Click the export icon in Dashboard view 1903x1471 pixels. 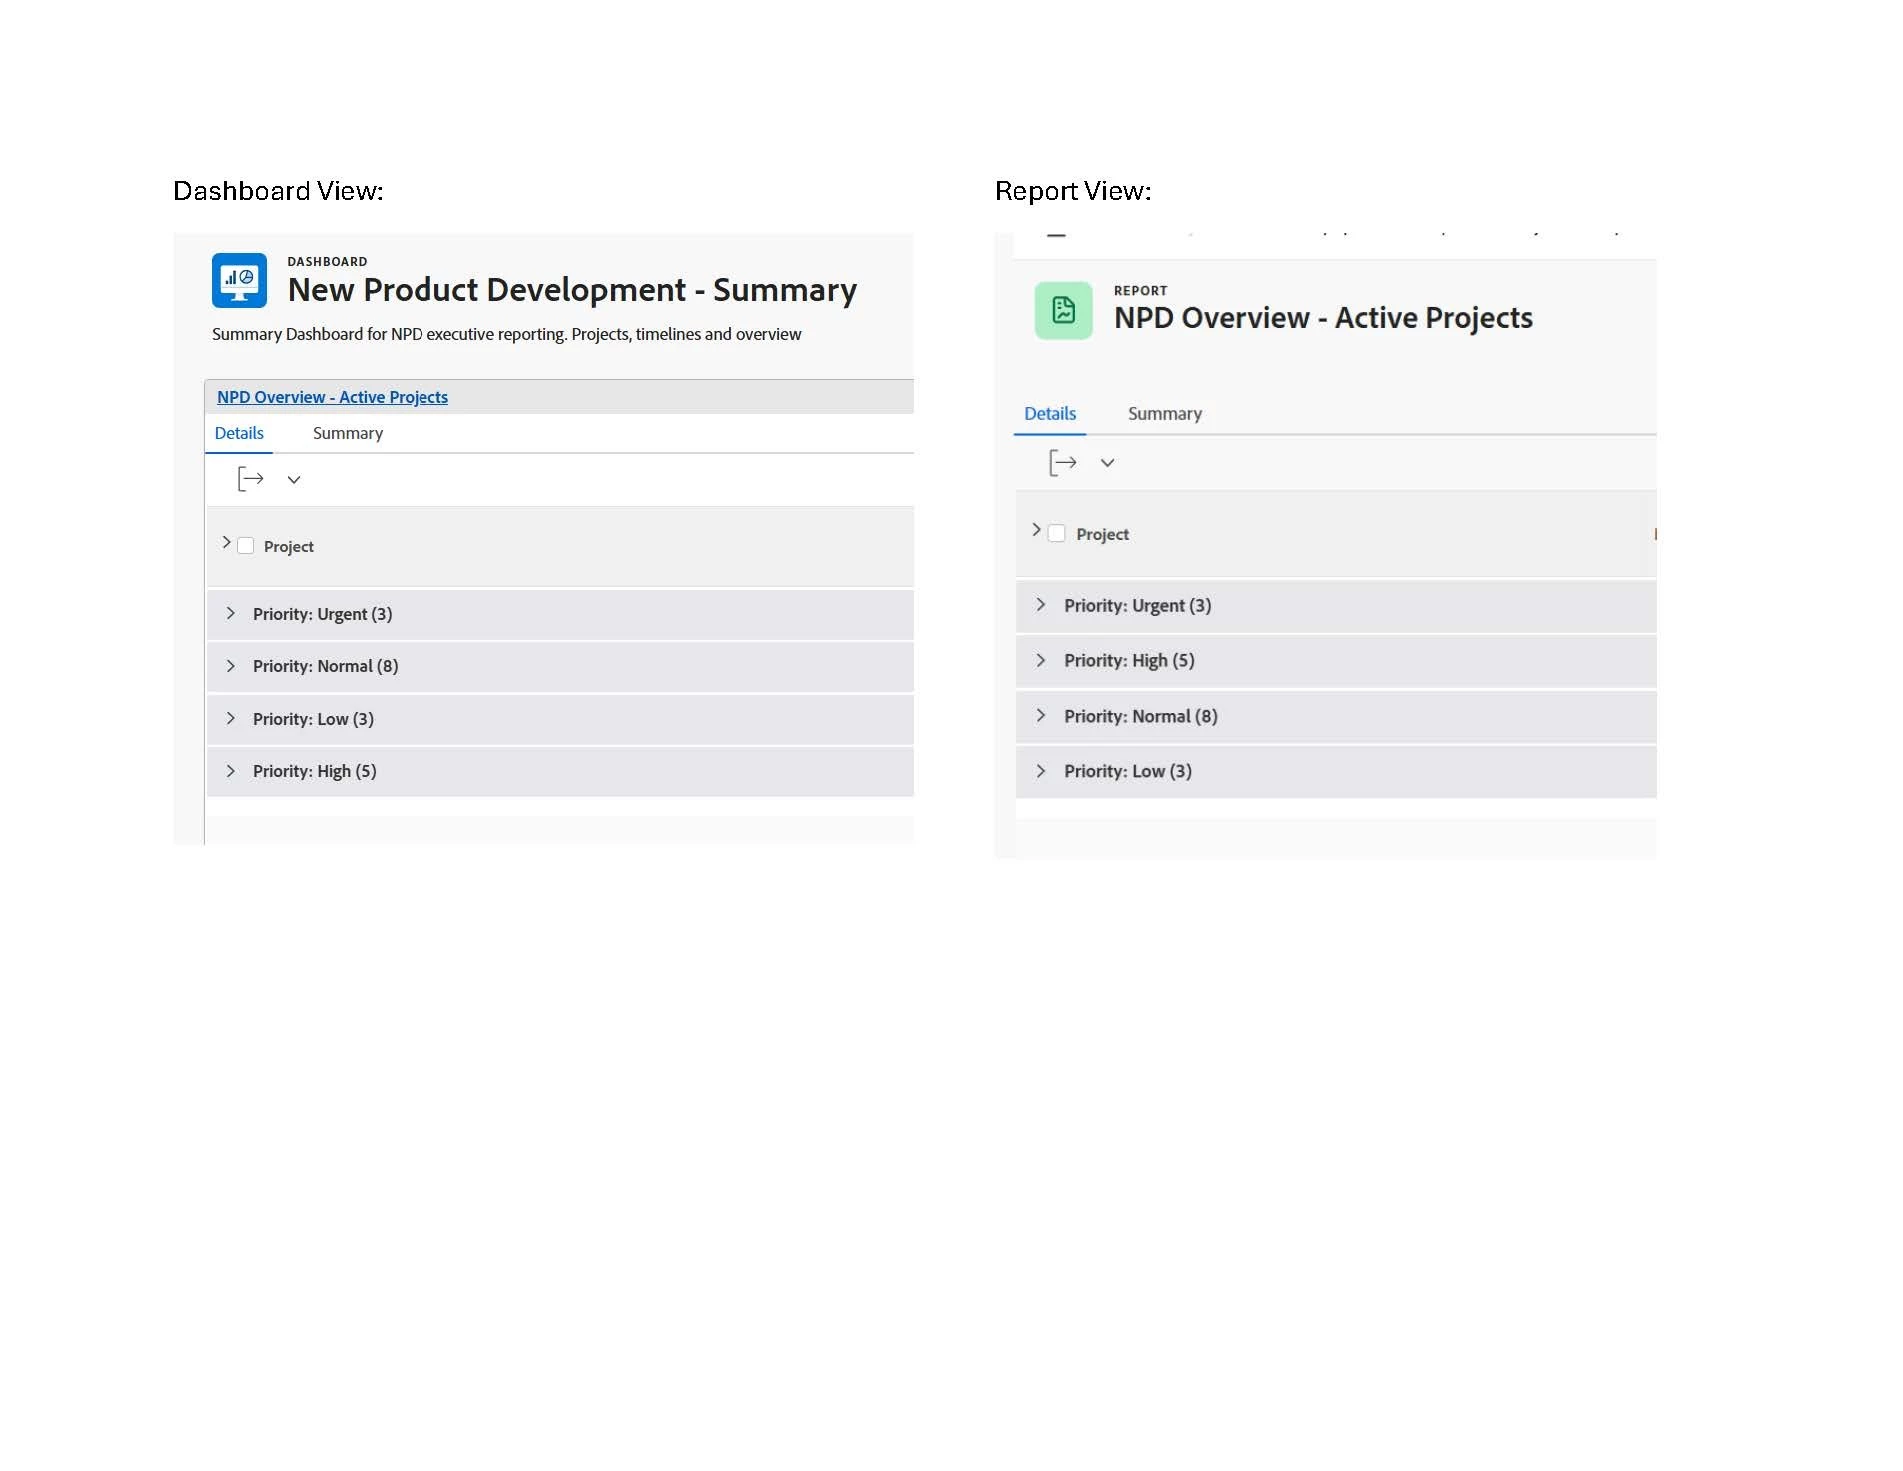pos(250,479)
